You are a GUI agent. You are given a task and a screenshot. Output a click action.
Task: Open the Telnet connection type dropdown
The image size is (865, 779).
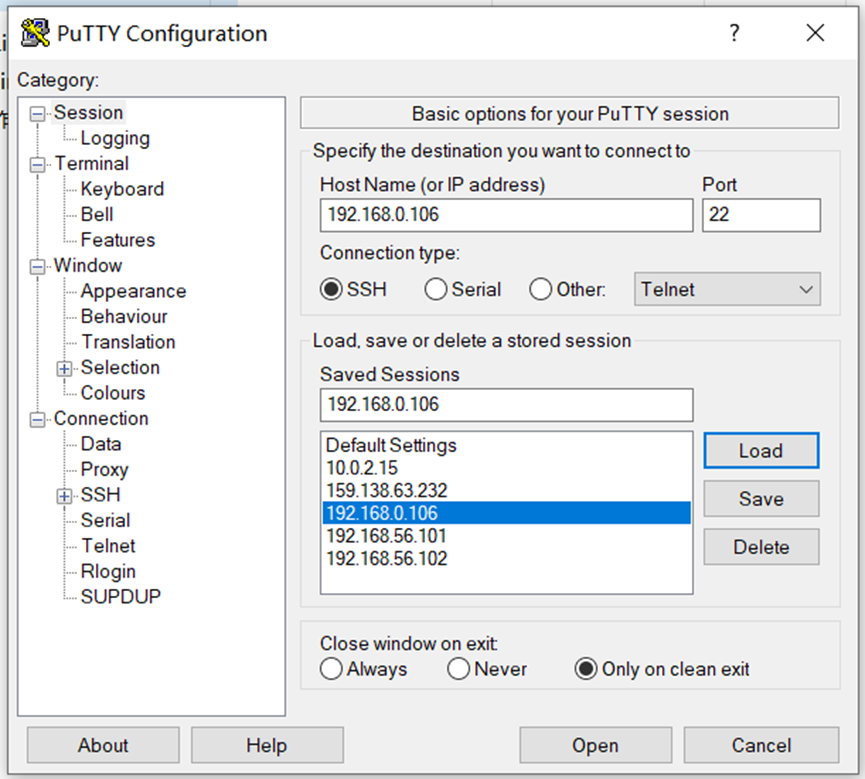tap(727, 289)
